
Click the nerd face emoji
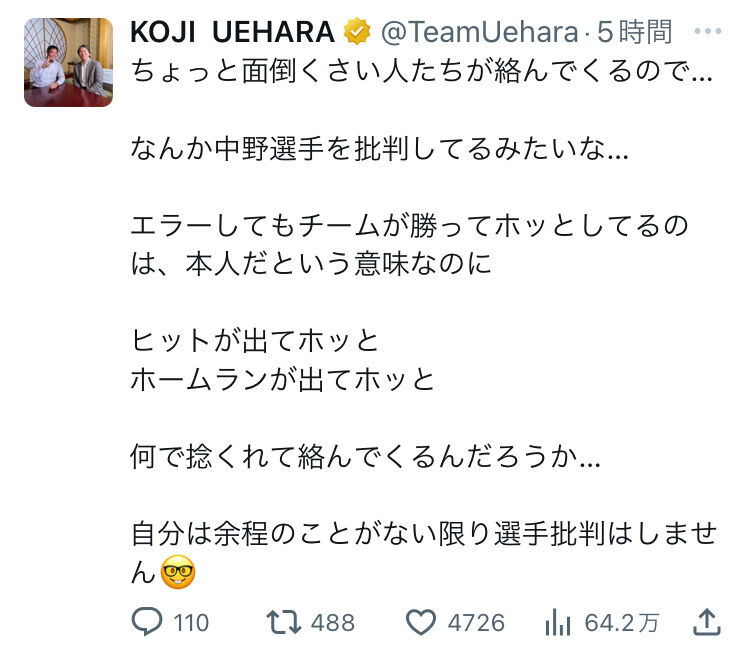[178, 572]
